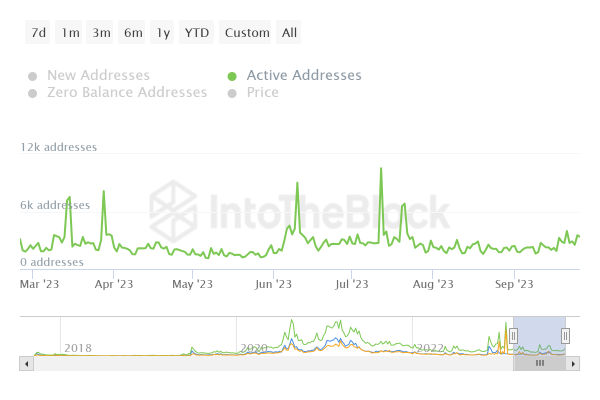Toggle Zero Balance Addresses series on
This screenshot has height=400, width=600.
[x=127, y=92]
